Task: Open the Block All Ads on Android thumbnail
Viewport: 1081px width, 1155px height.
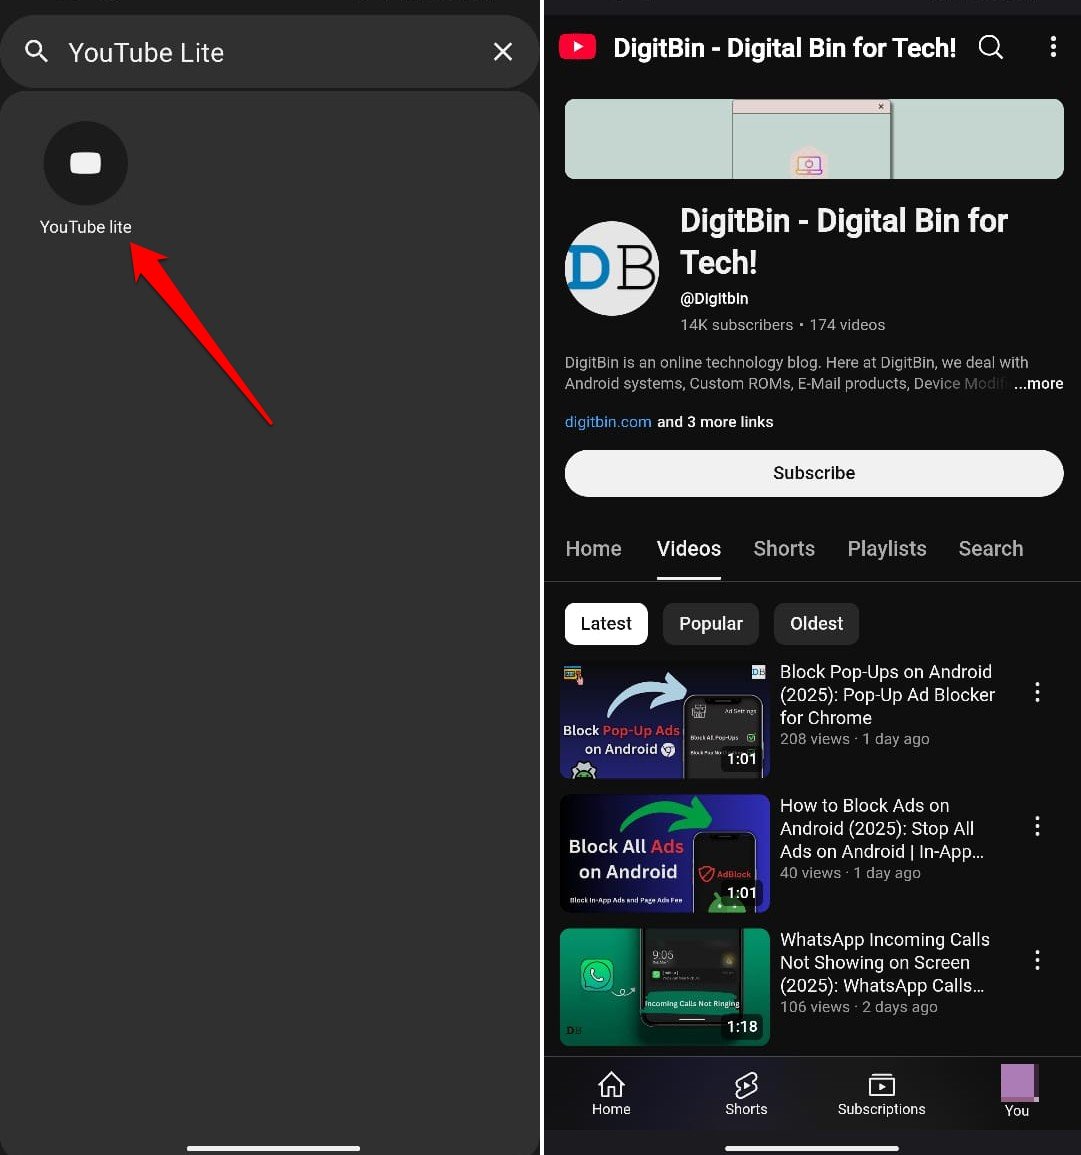Action: 665,854
